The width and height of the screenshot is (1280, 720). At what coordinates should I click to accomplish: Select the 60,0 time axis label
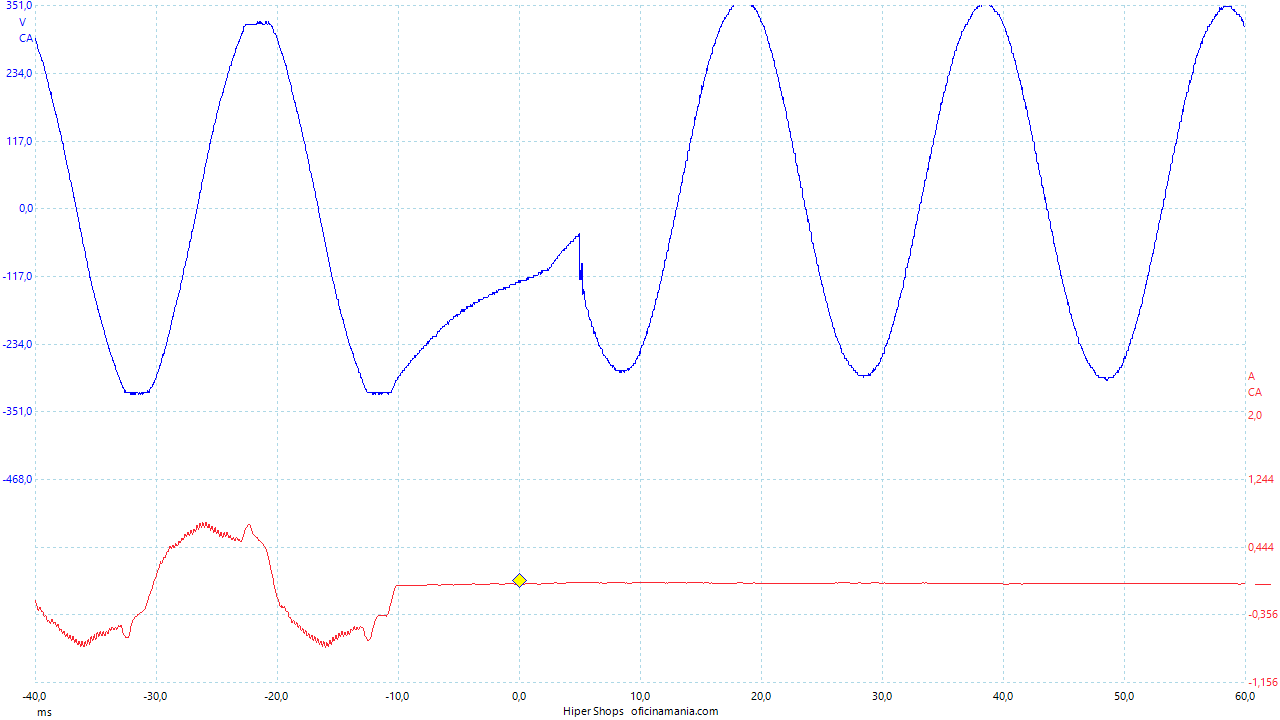[1245, 696]
